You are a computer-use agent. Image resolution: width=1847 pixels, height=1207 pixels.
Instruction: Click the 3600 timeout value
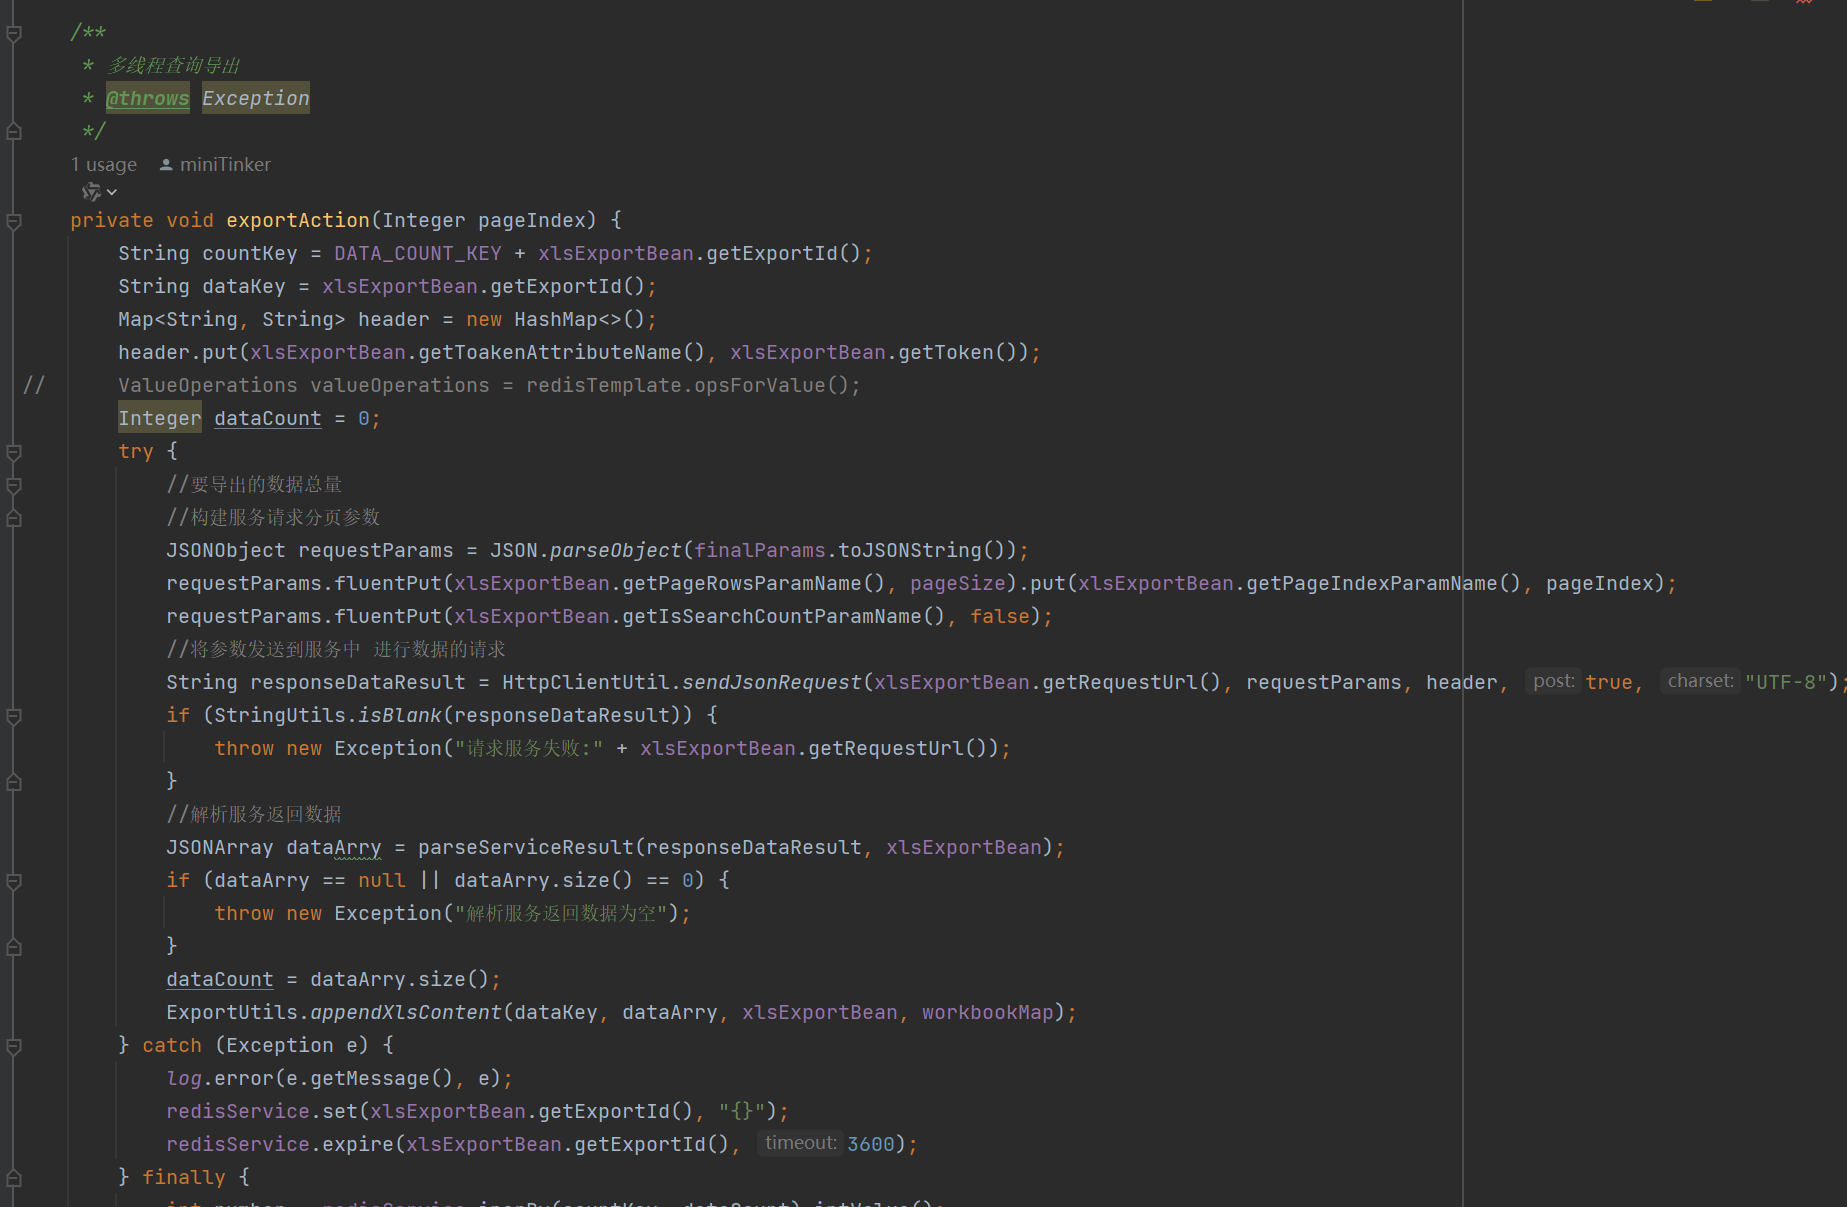click(x=871, y=1144)
